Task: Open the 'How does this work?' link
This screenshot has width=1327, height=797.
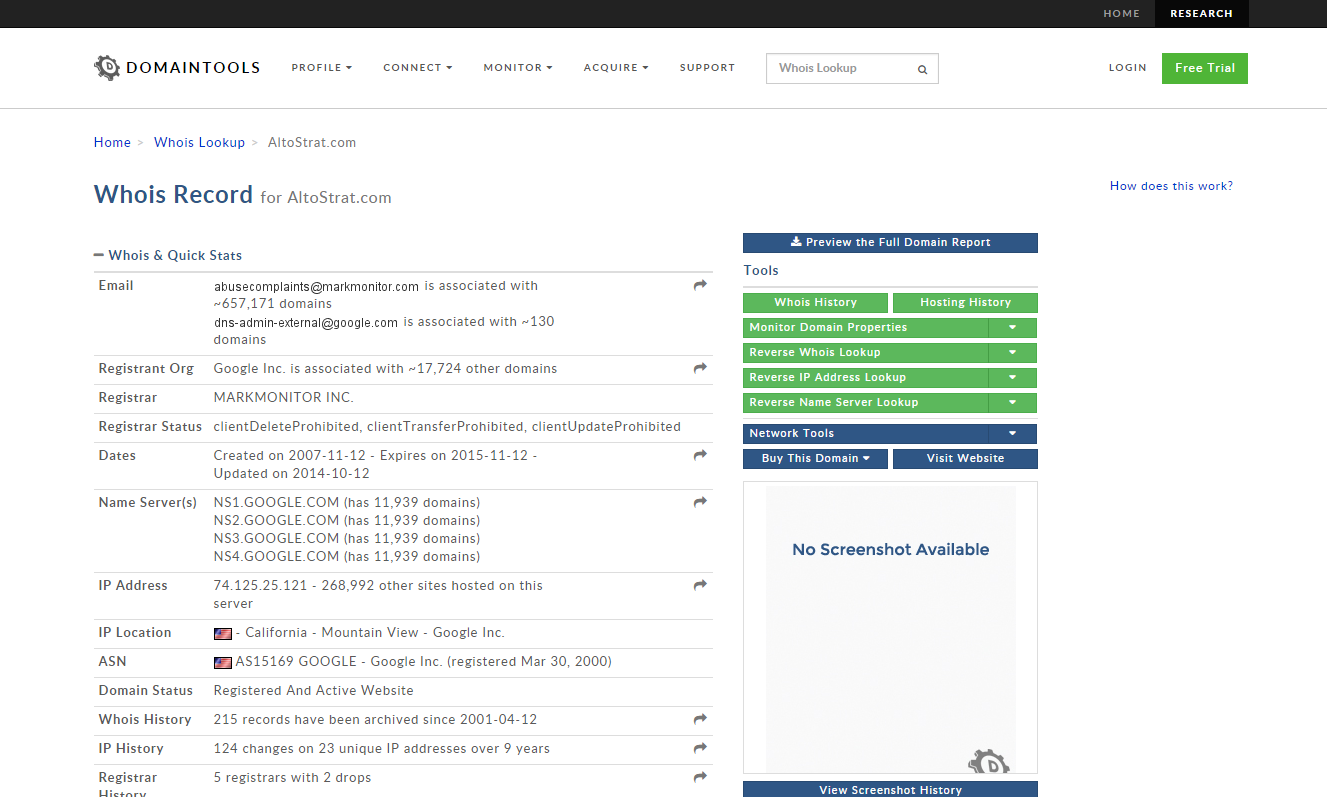Action: click(1171, 186)
